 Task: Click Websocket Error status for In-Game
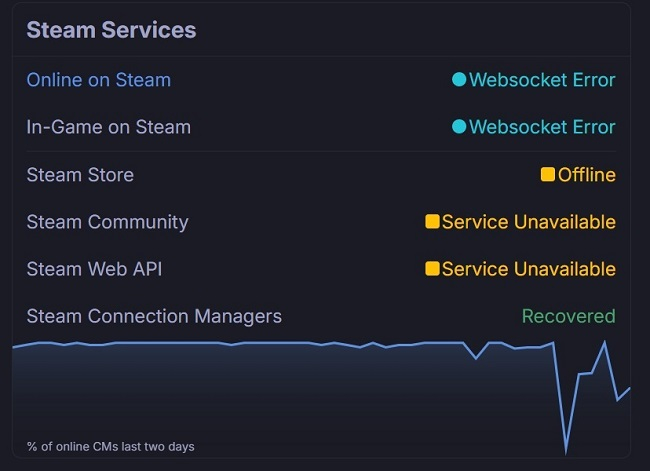tap(542, 127)
